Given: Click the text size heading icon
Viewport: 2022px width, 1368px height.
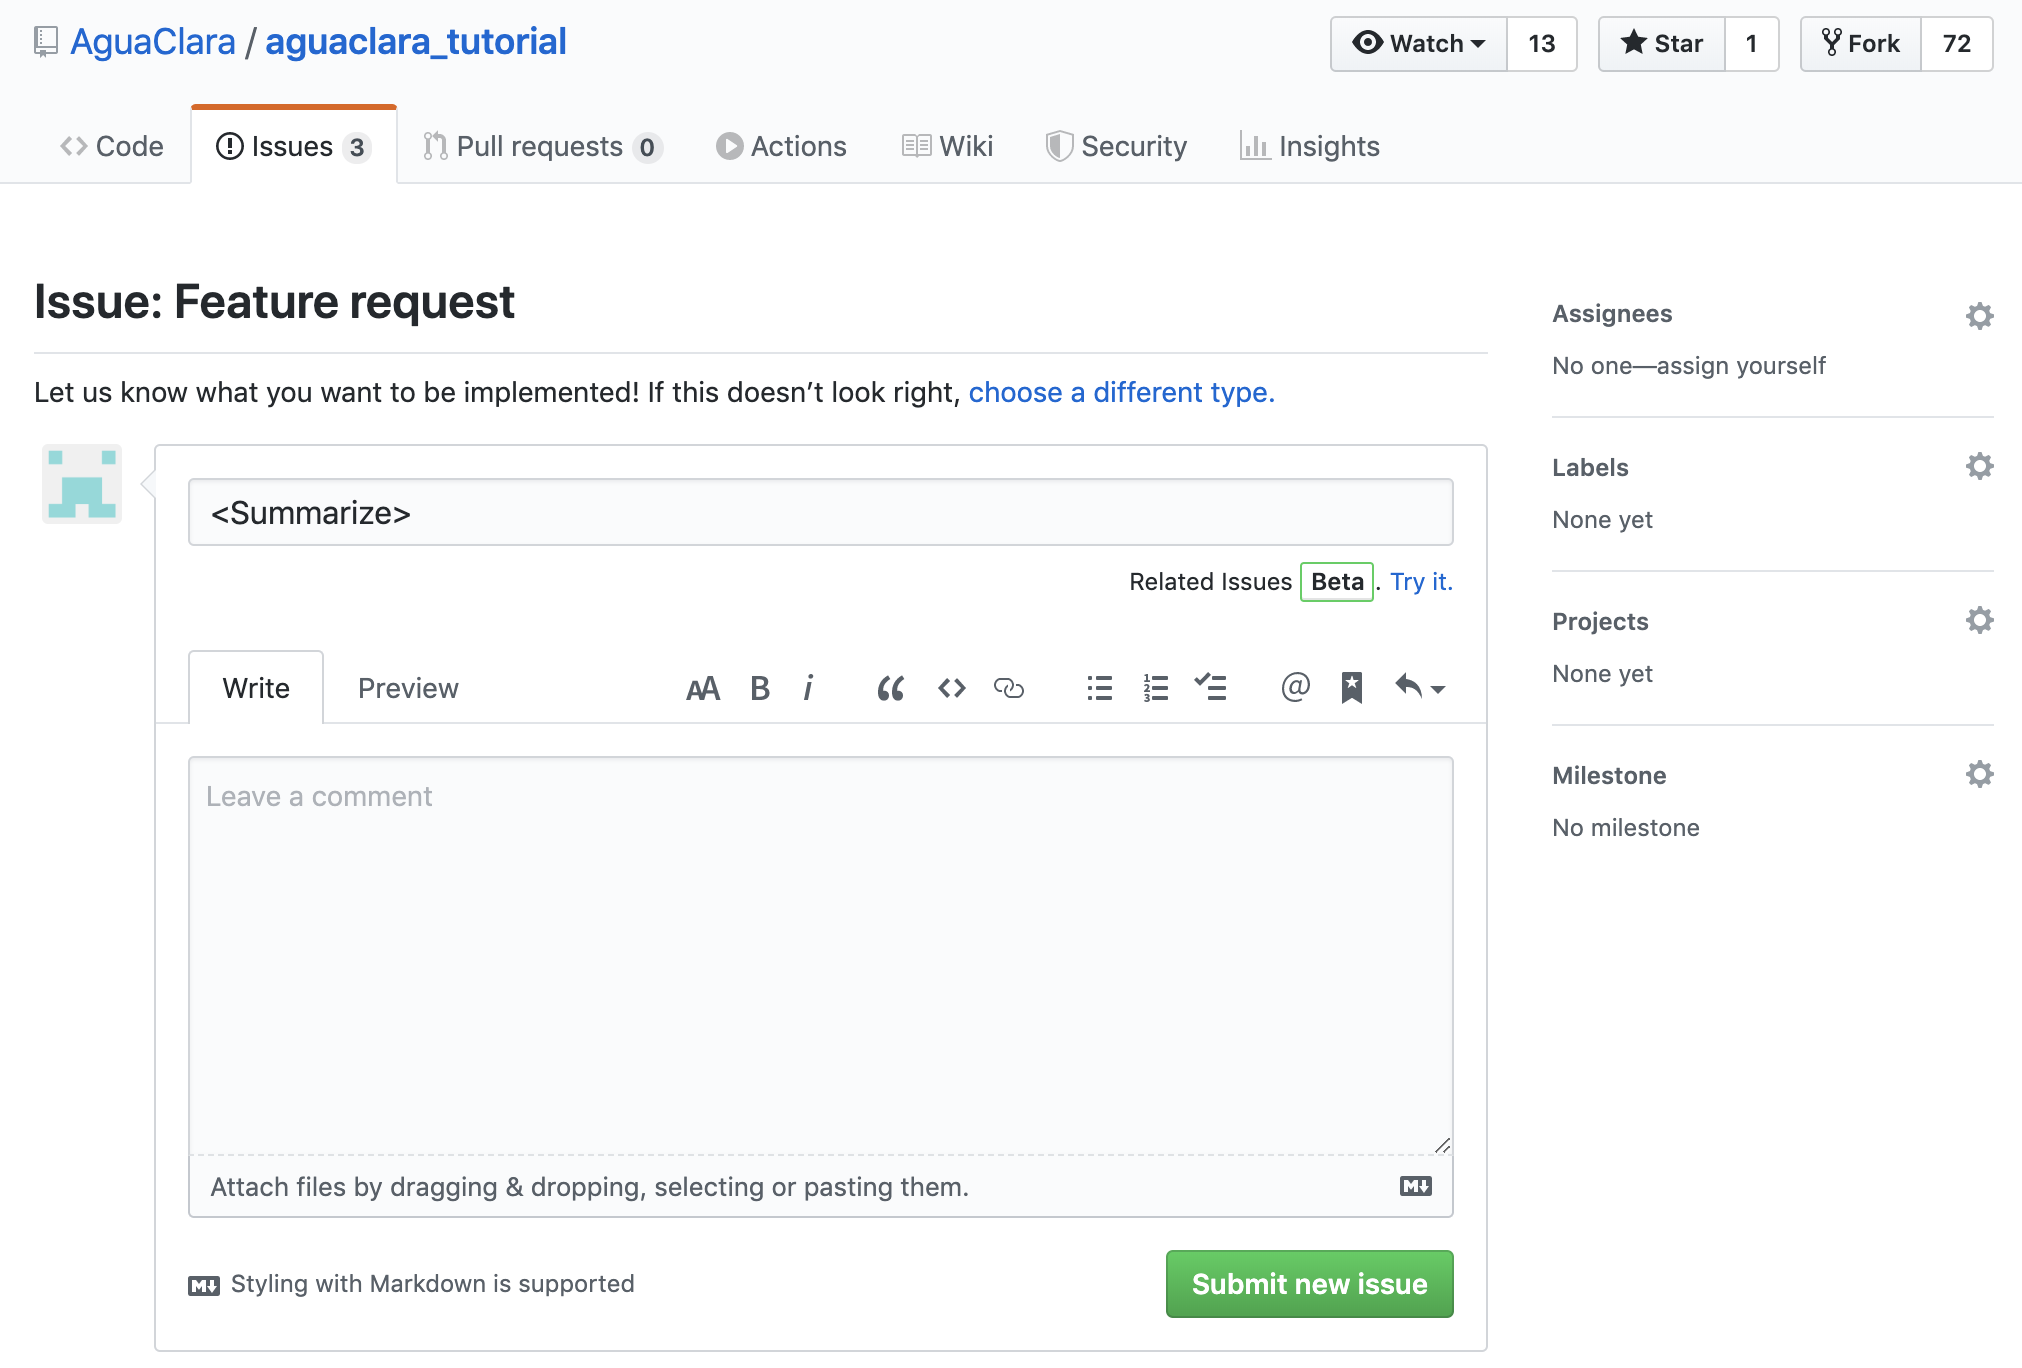Looking at the screenshot, I should point(703,688).
